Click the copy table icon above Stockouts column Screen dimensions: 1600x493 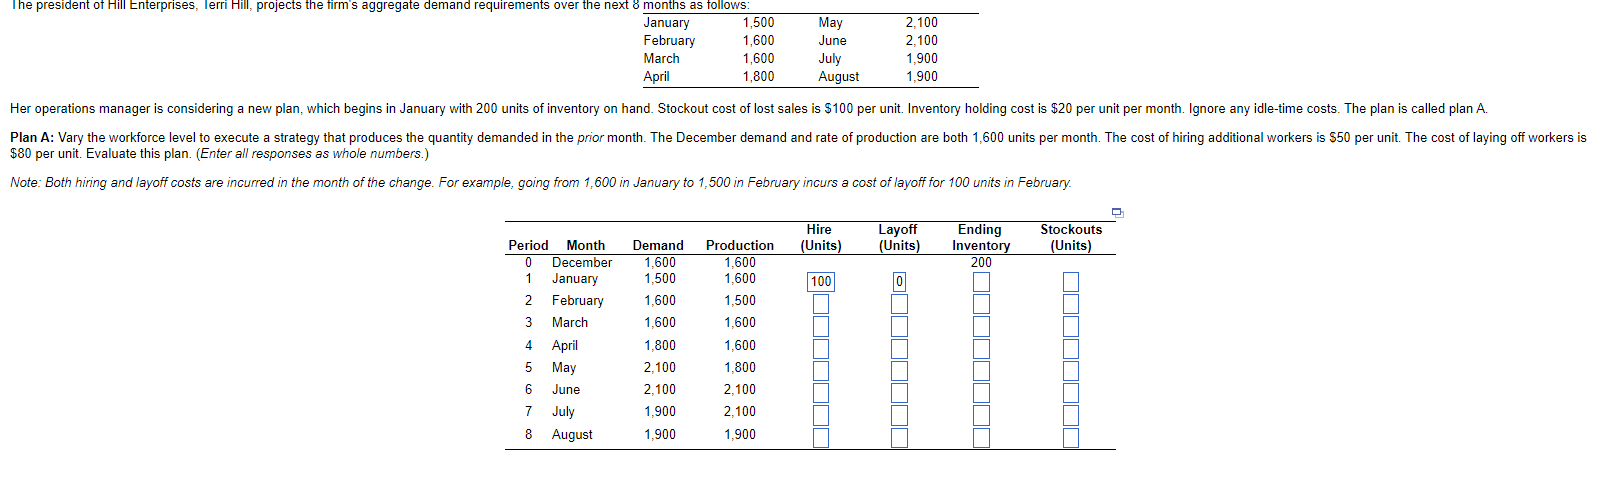point(1117,212)
